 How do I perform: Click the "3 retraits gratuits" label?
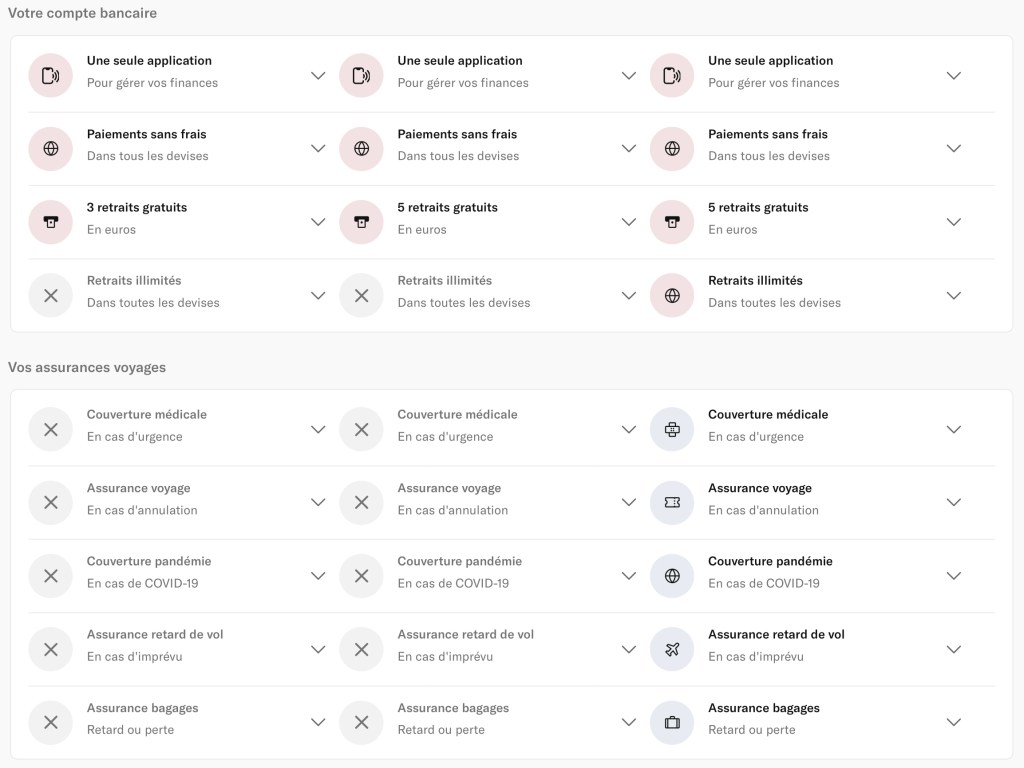pos(137,208)
